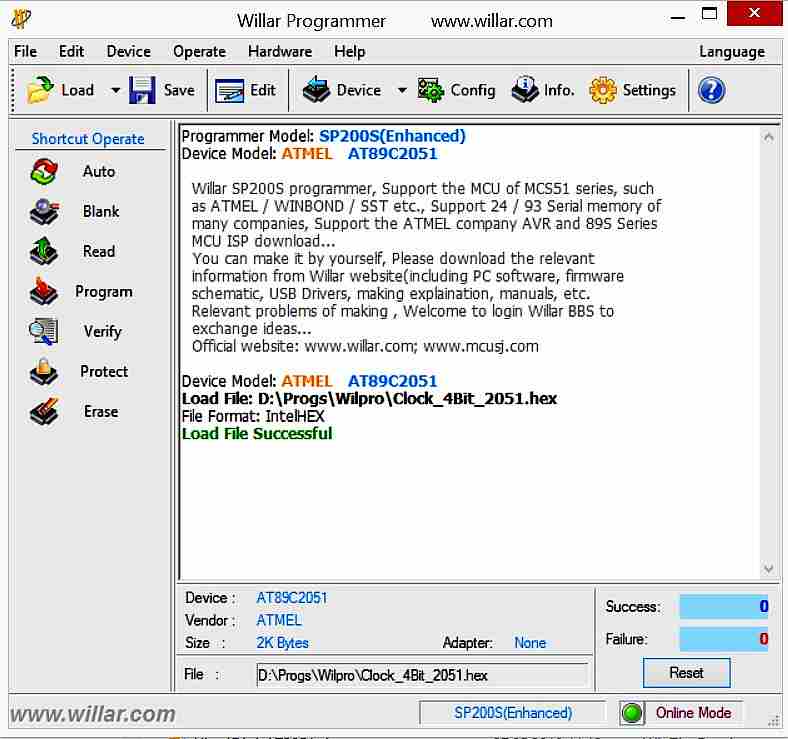Click the Blank shortcut label
Image resolution: width=788 pixels, height=739 pixels.
pyautogui.click(x=101, y=212)
